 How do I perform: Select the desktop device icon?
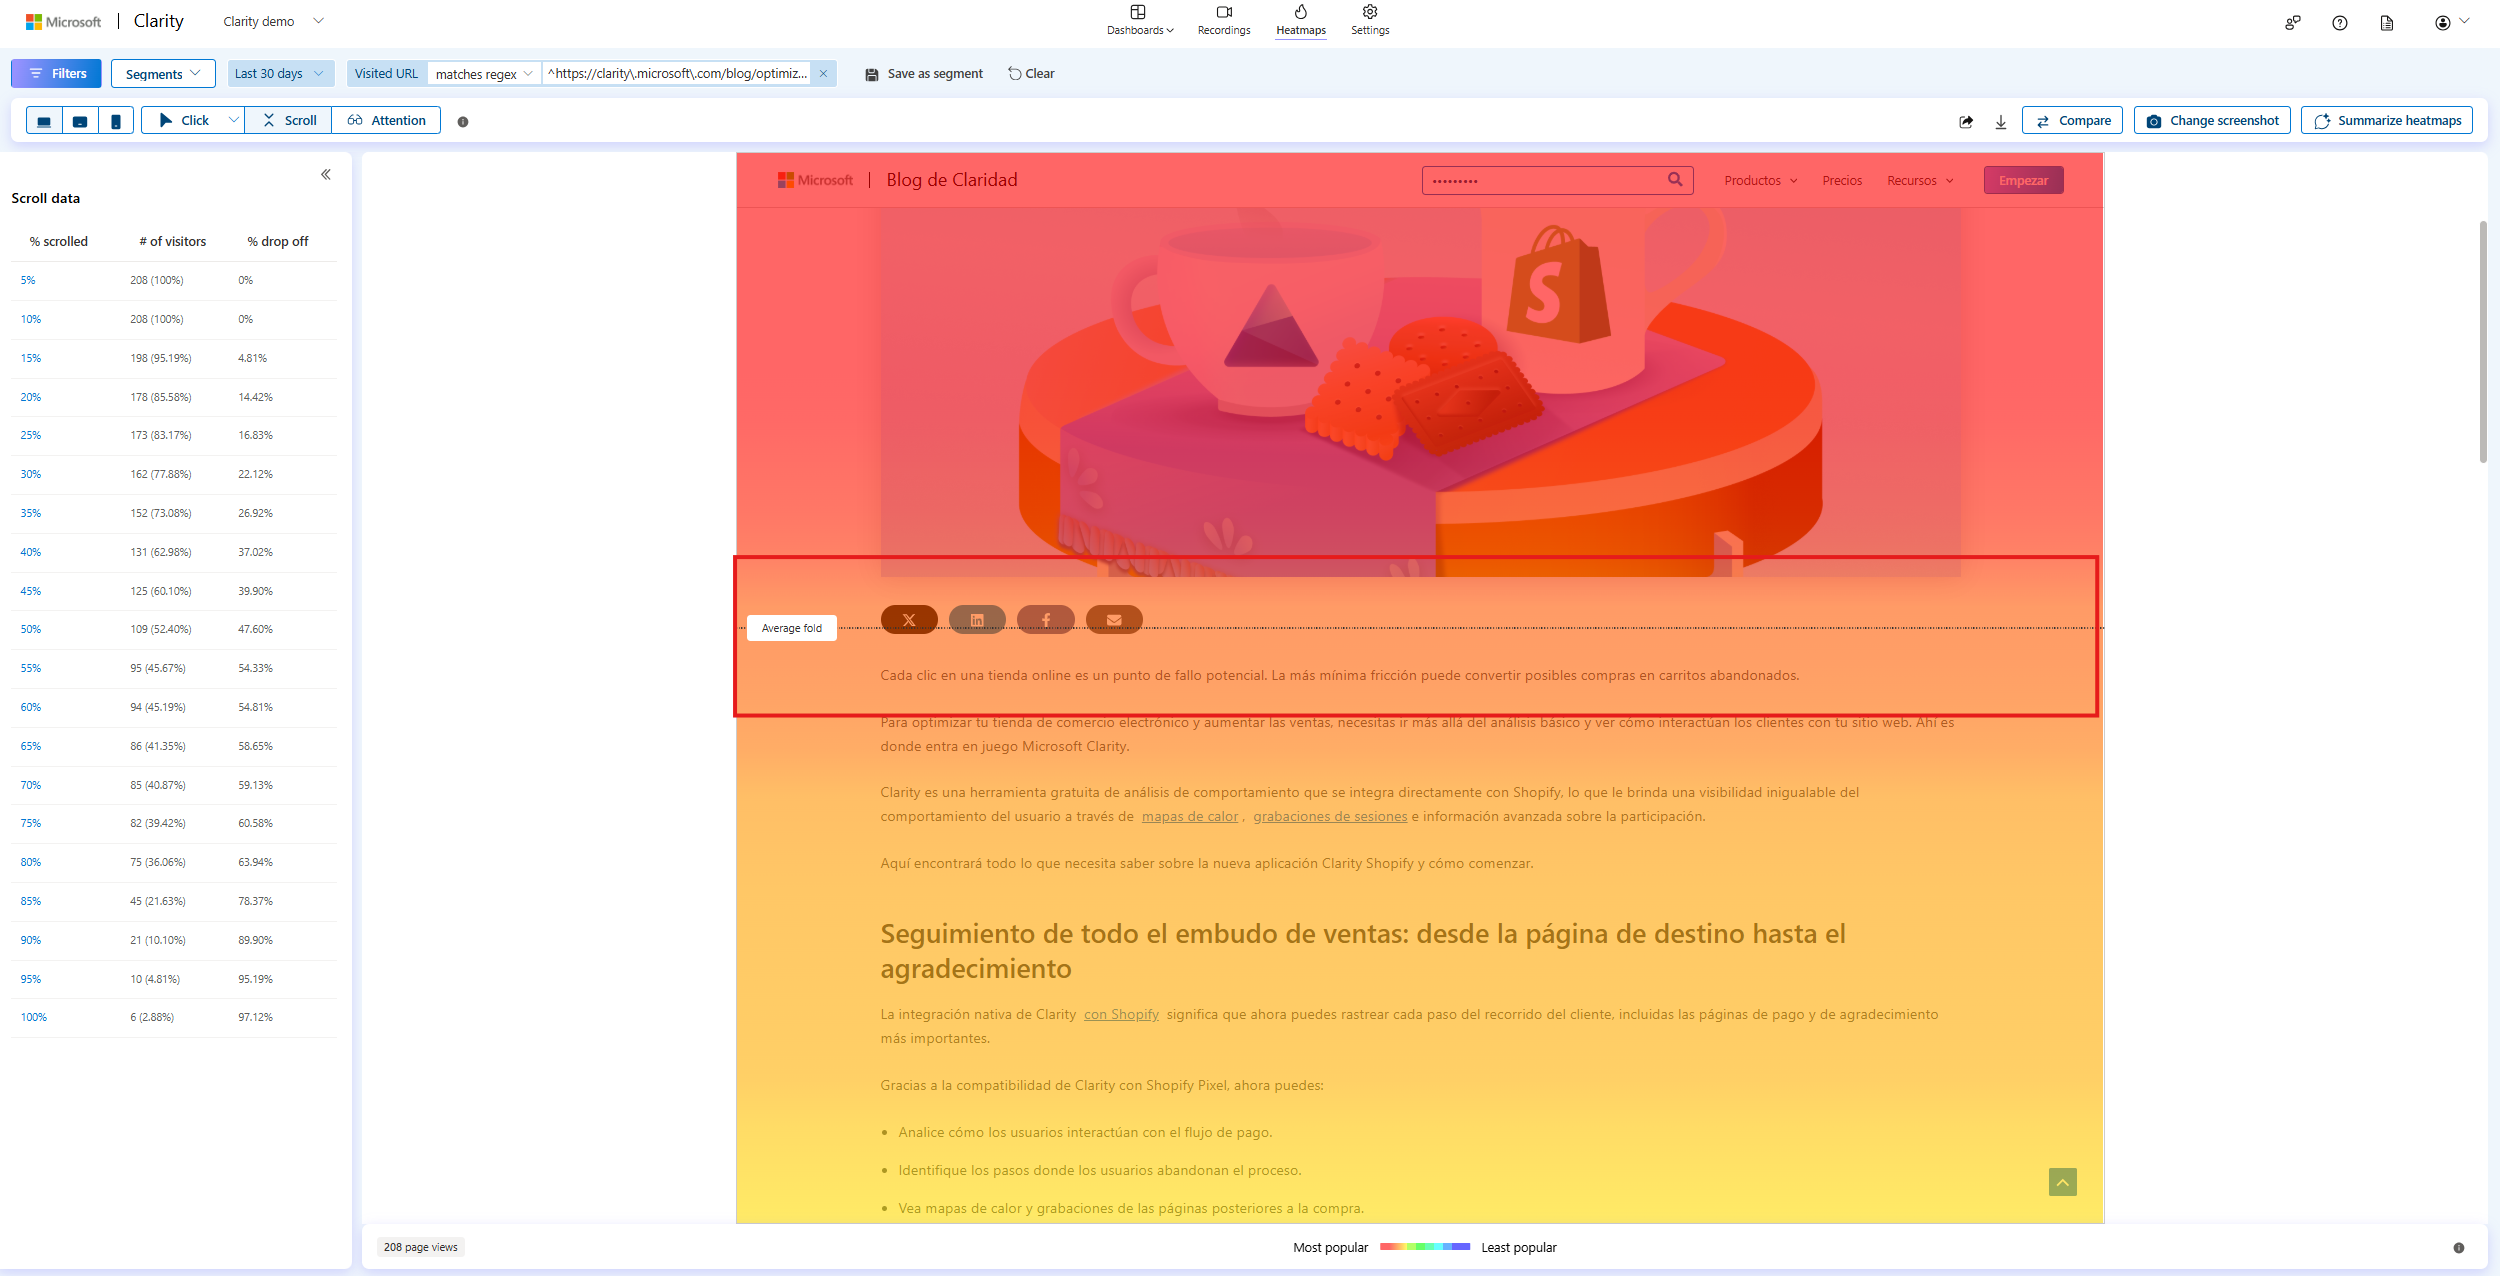pyautogui.click(x=44, y=120)
